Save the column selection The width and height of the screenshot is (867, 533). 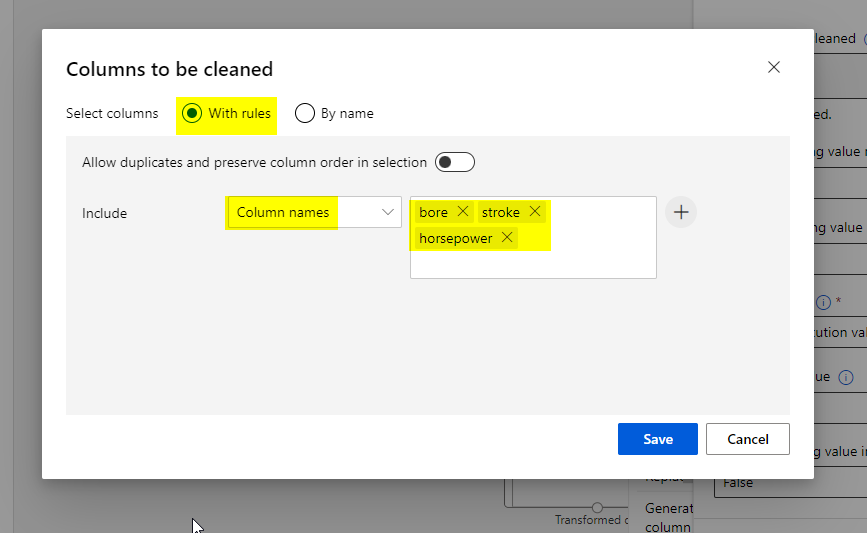pyautogui.click(x=657, y=439)
